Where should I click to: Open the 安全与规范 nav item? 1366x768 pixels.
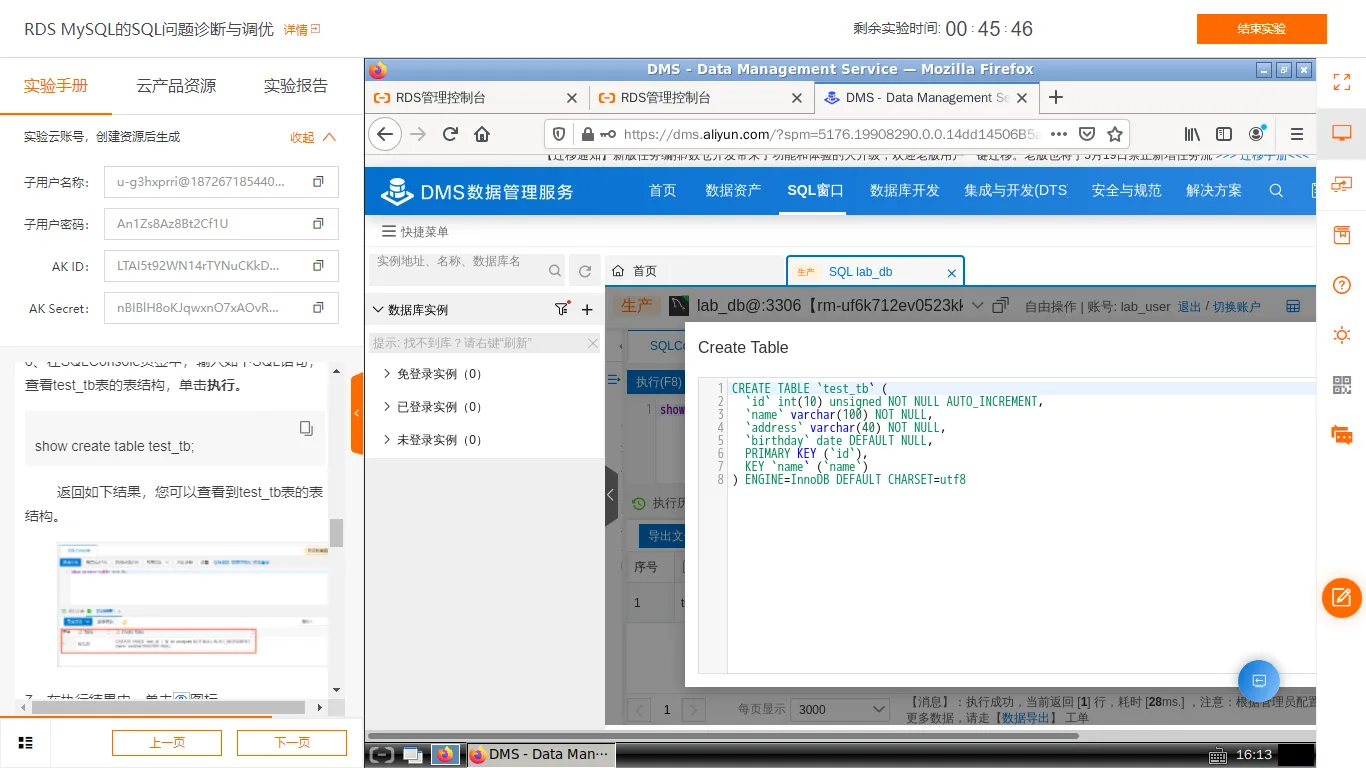pos(1127,190)
